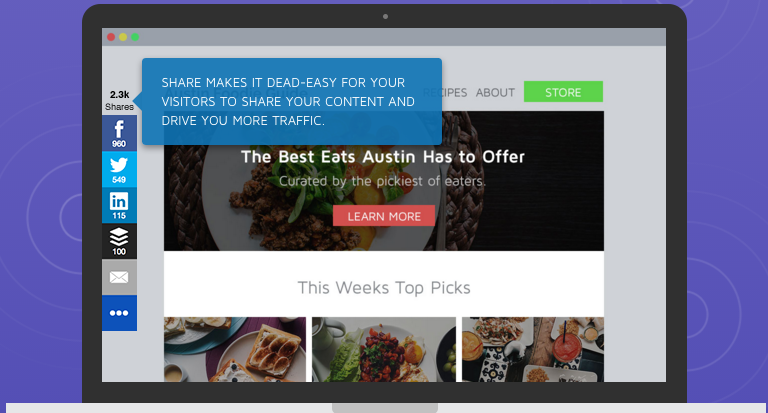This screenshot has height=413, width=768.
Task: Open the STORE green button
Action: tap(563, 92)
